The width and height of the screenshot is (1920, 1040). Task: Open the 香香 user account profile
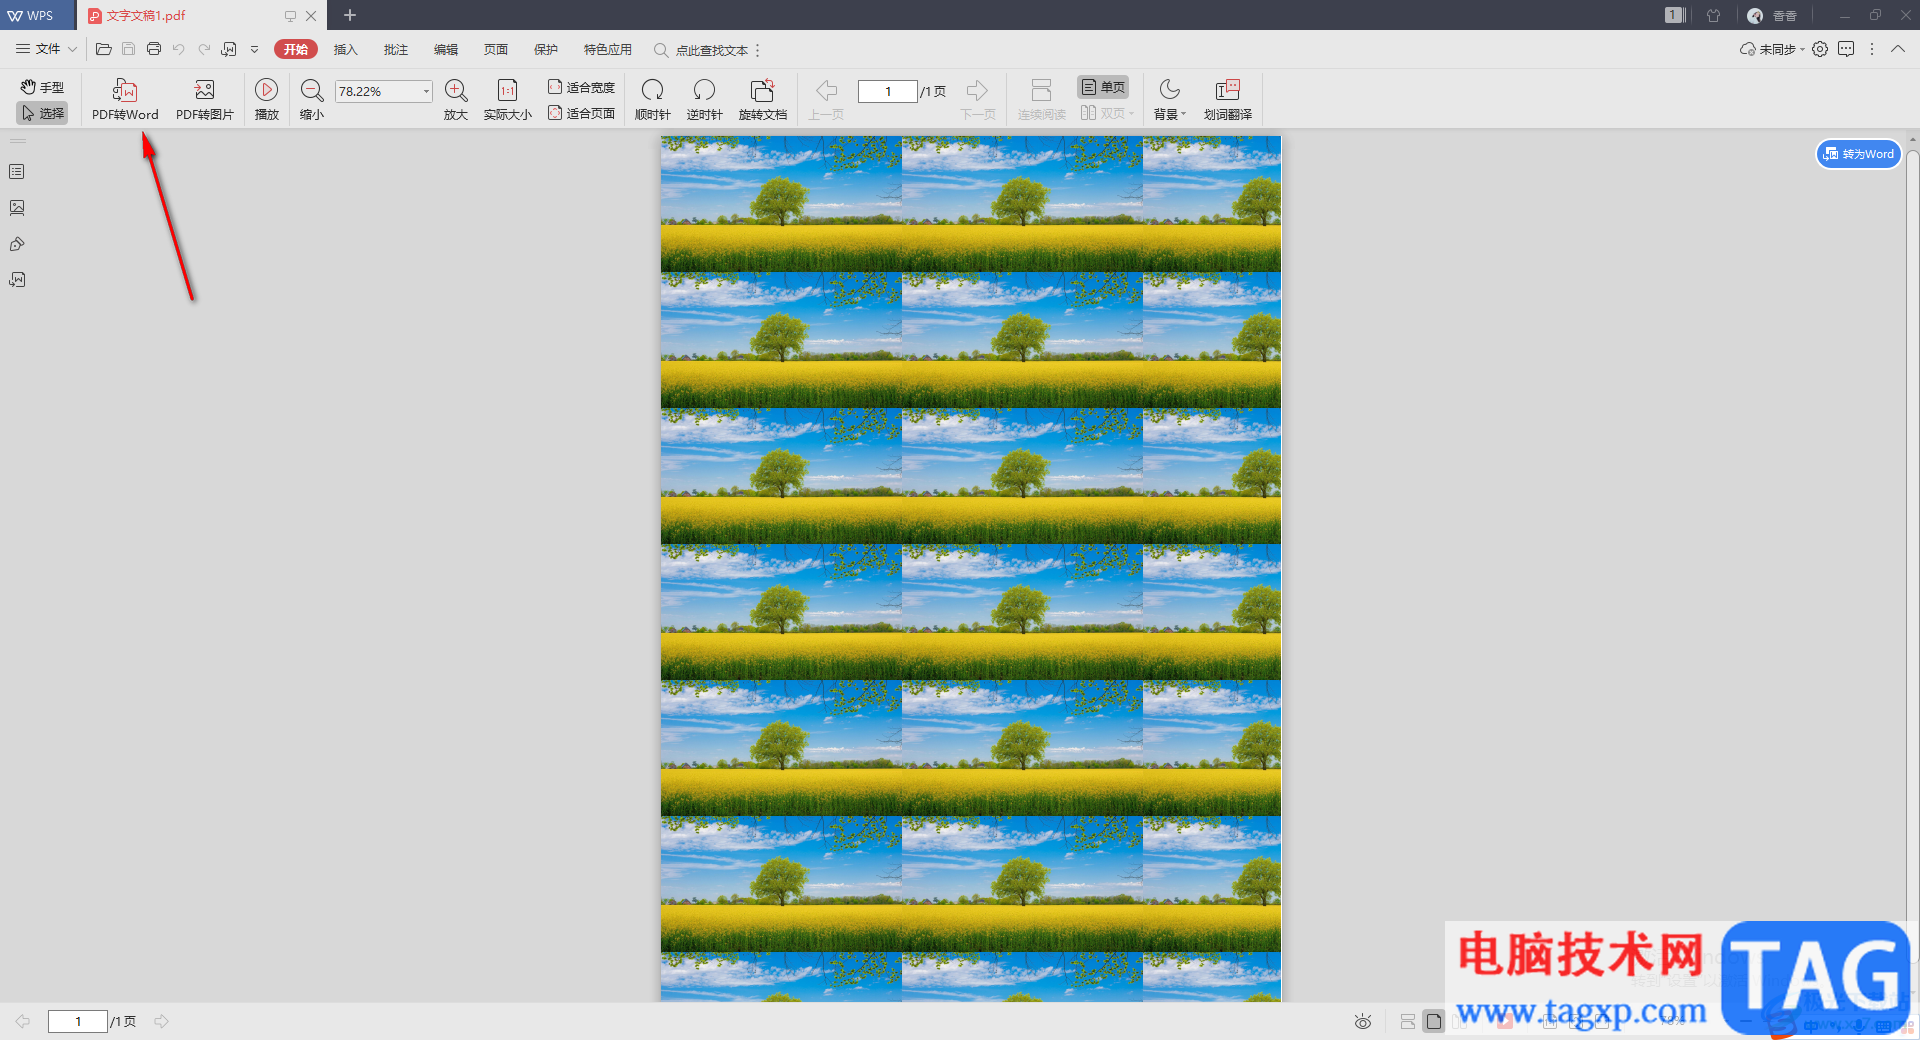pyautogui.click(x=1773, y=15)
